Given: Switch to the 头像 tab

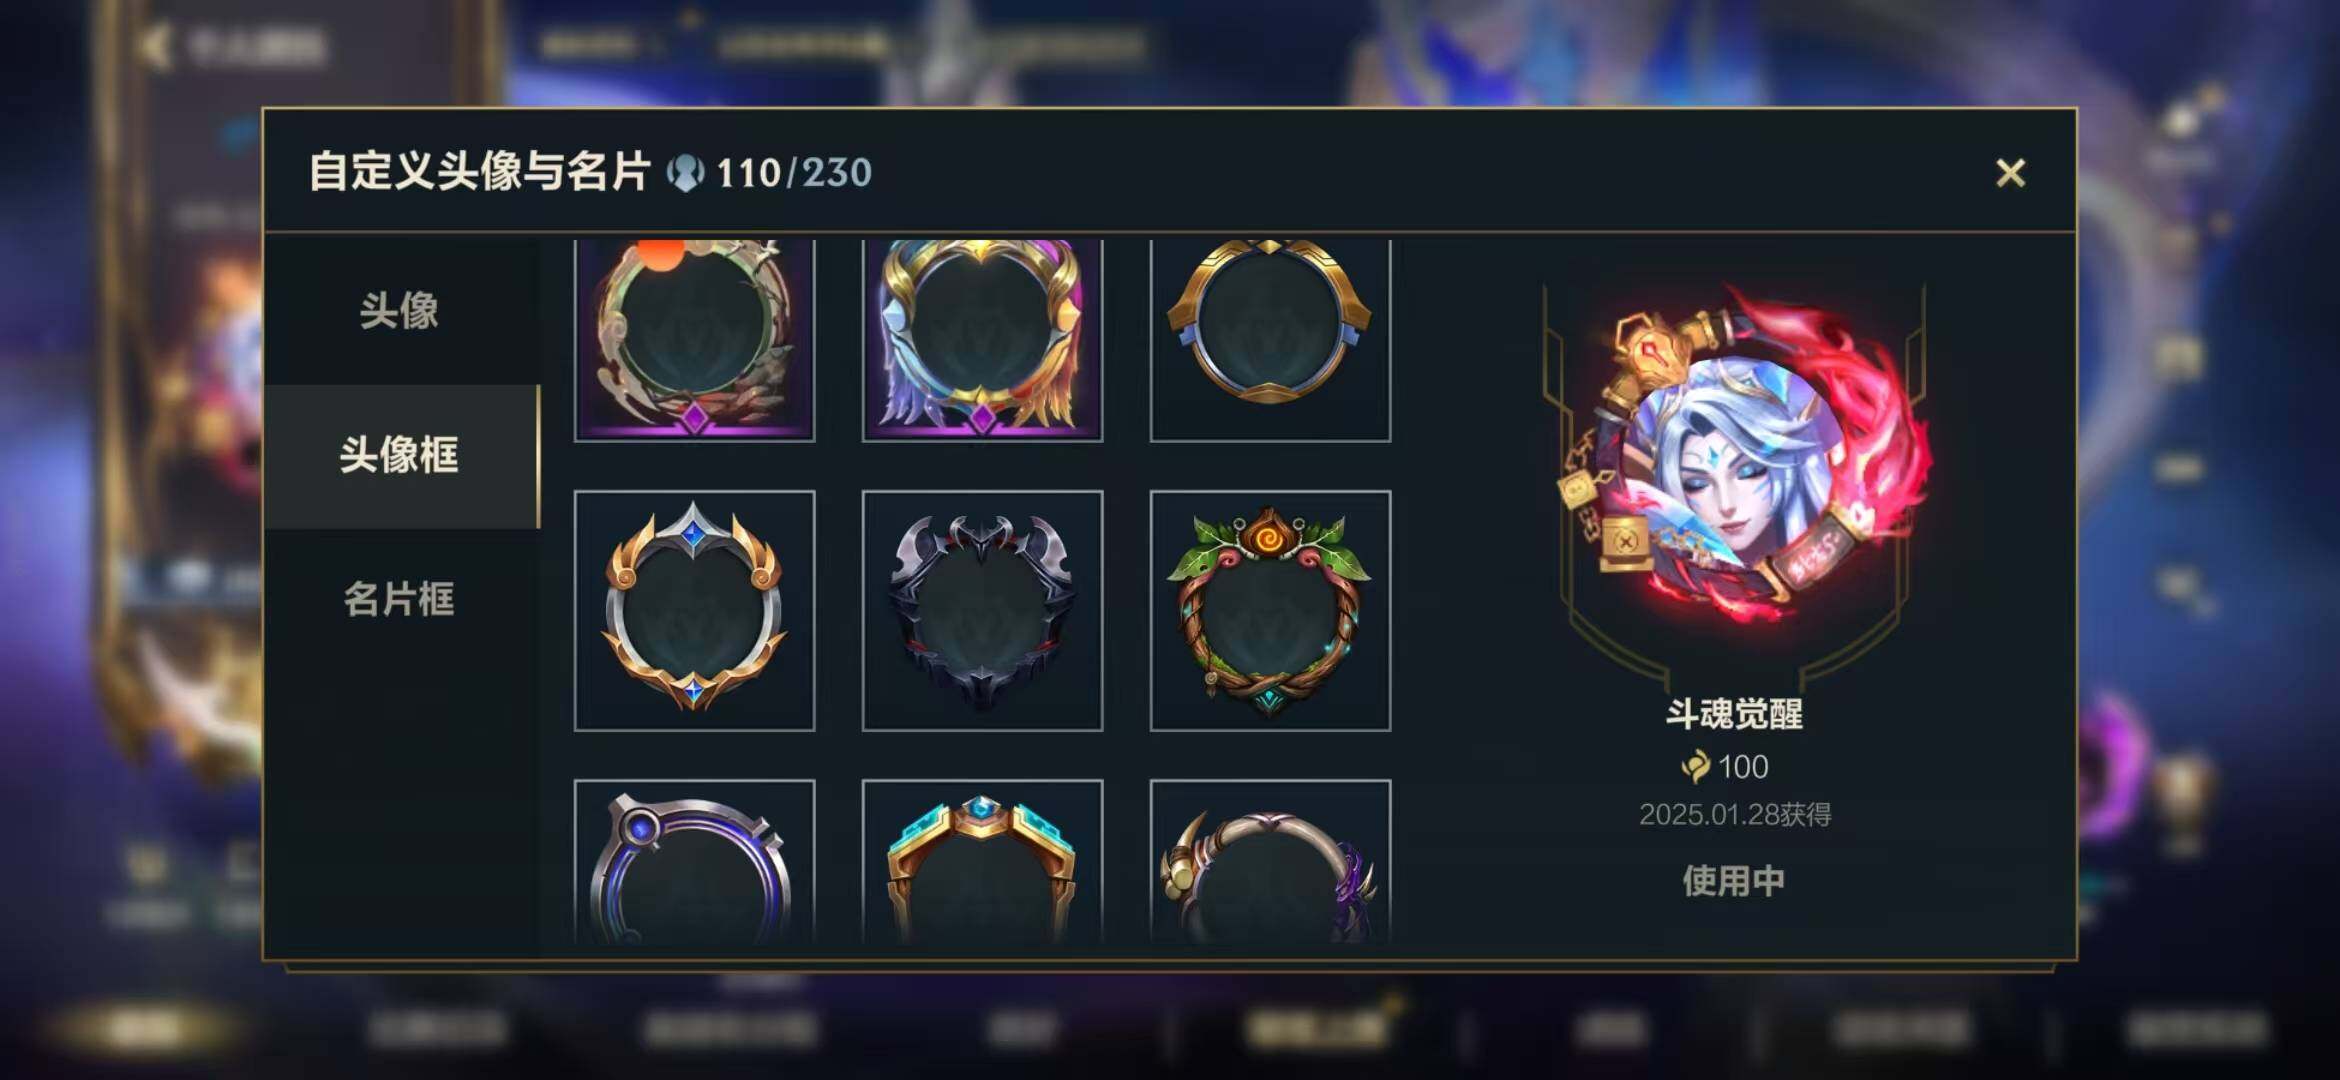Looking at the screenshot, I should tap(400, 310).
